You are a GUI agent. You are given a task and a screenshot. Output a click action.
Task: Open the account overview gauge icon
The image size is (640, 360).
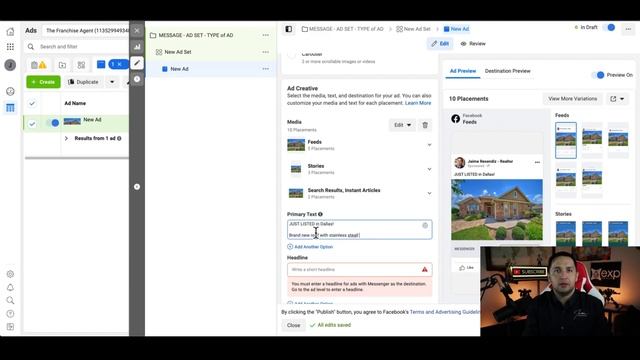click(10, 91)
